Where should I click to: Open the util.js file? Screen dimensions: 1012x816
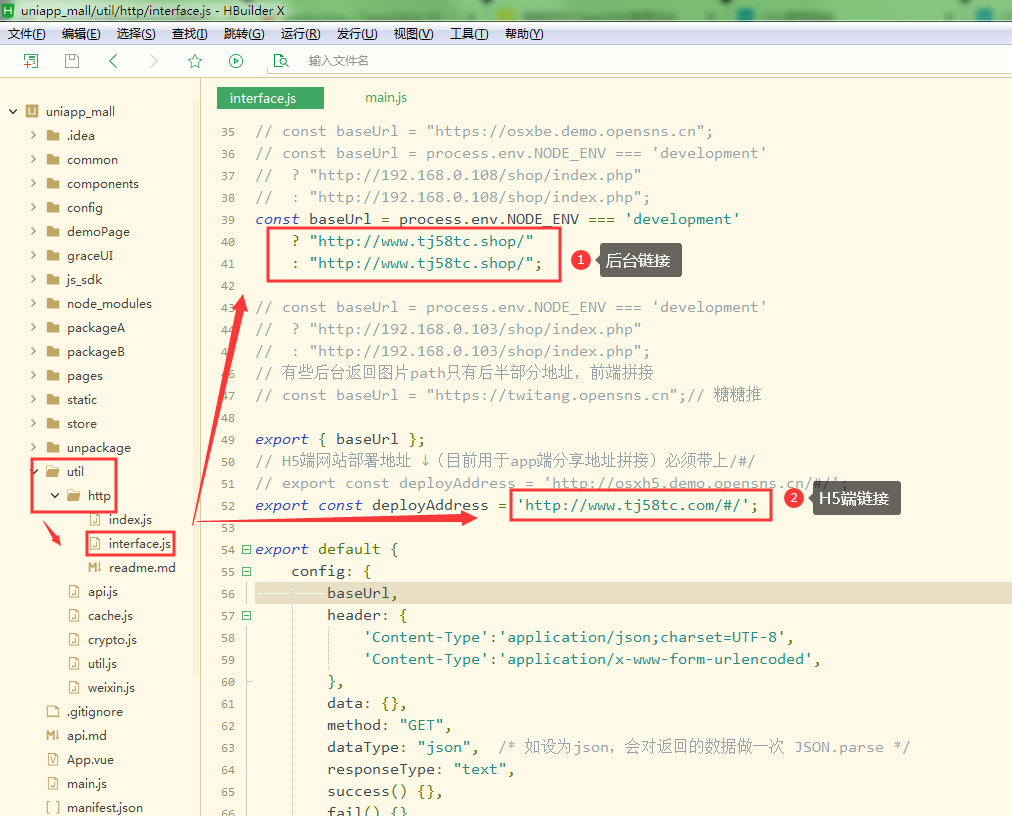pyautogui.click(x=102, y=664)
